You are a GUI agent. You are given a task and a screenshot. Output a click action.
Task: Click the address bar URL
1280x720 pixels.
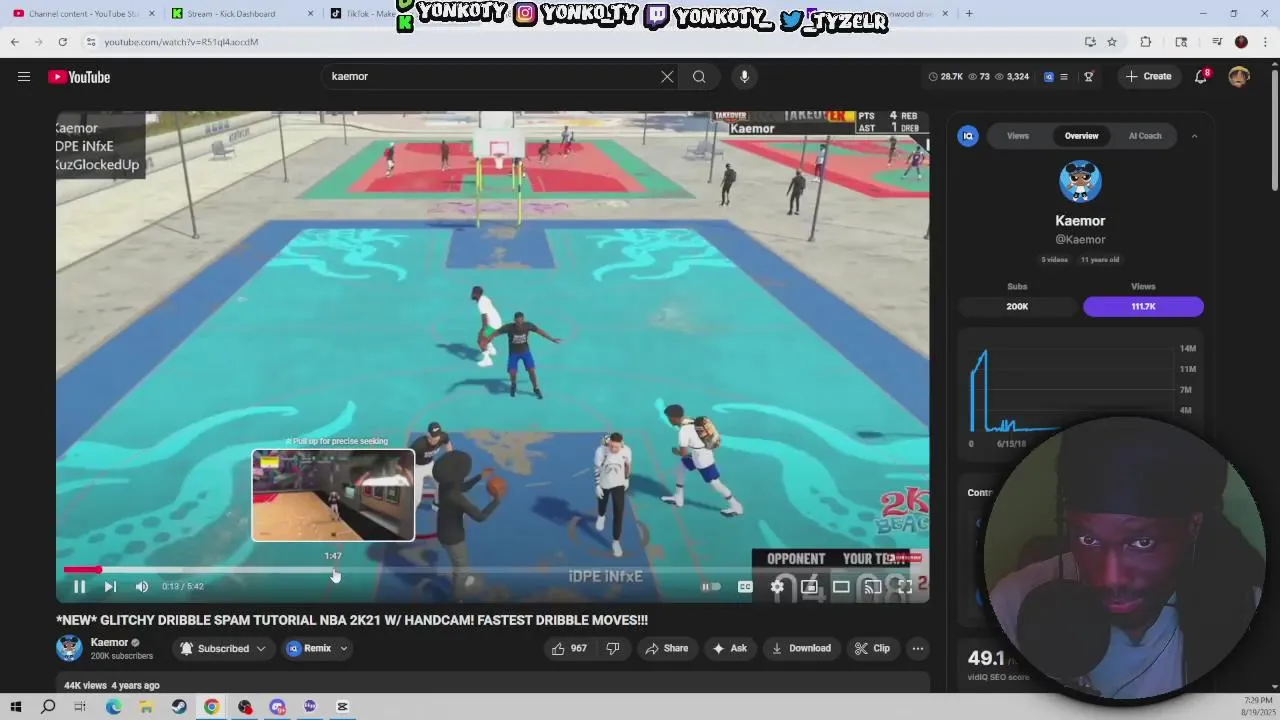181,42
